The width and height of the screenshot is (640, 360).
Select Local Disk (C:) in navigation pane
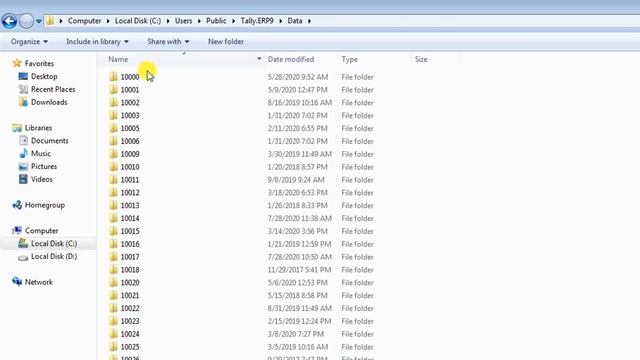click(54, 244)
